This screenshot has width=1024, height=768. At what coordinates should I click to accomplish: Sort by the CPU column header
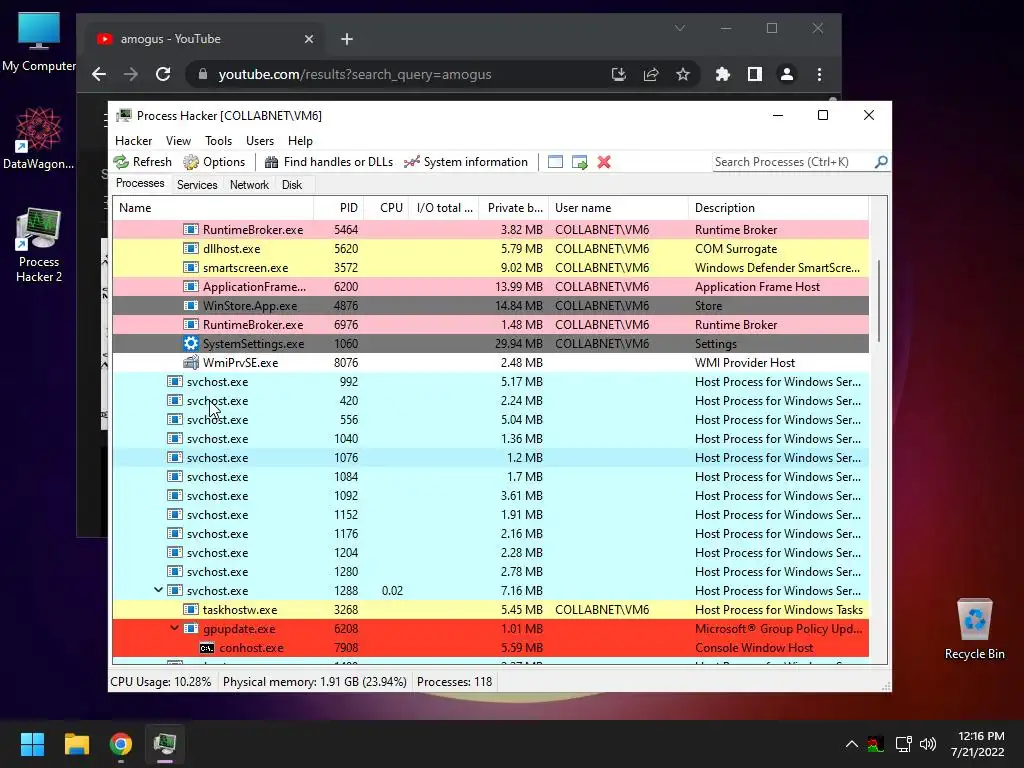tap(387, 208)
